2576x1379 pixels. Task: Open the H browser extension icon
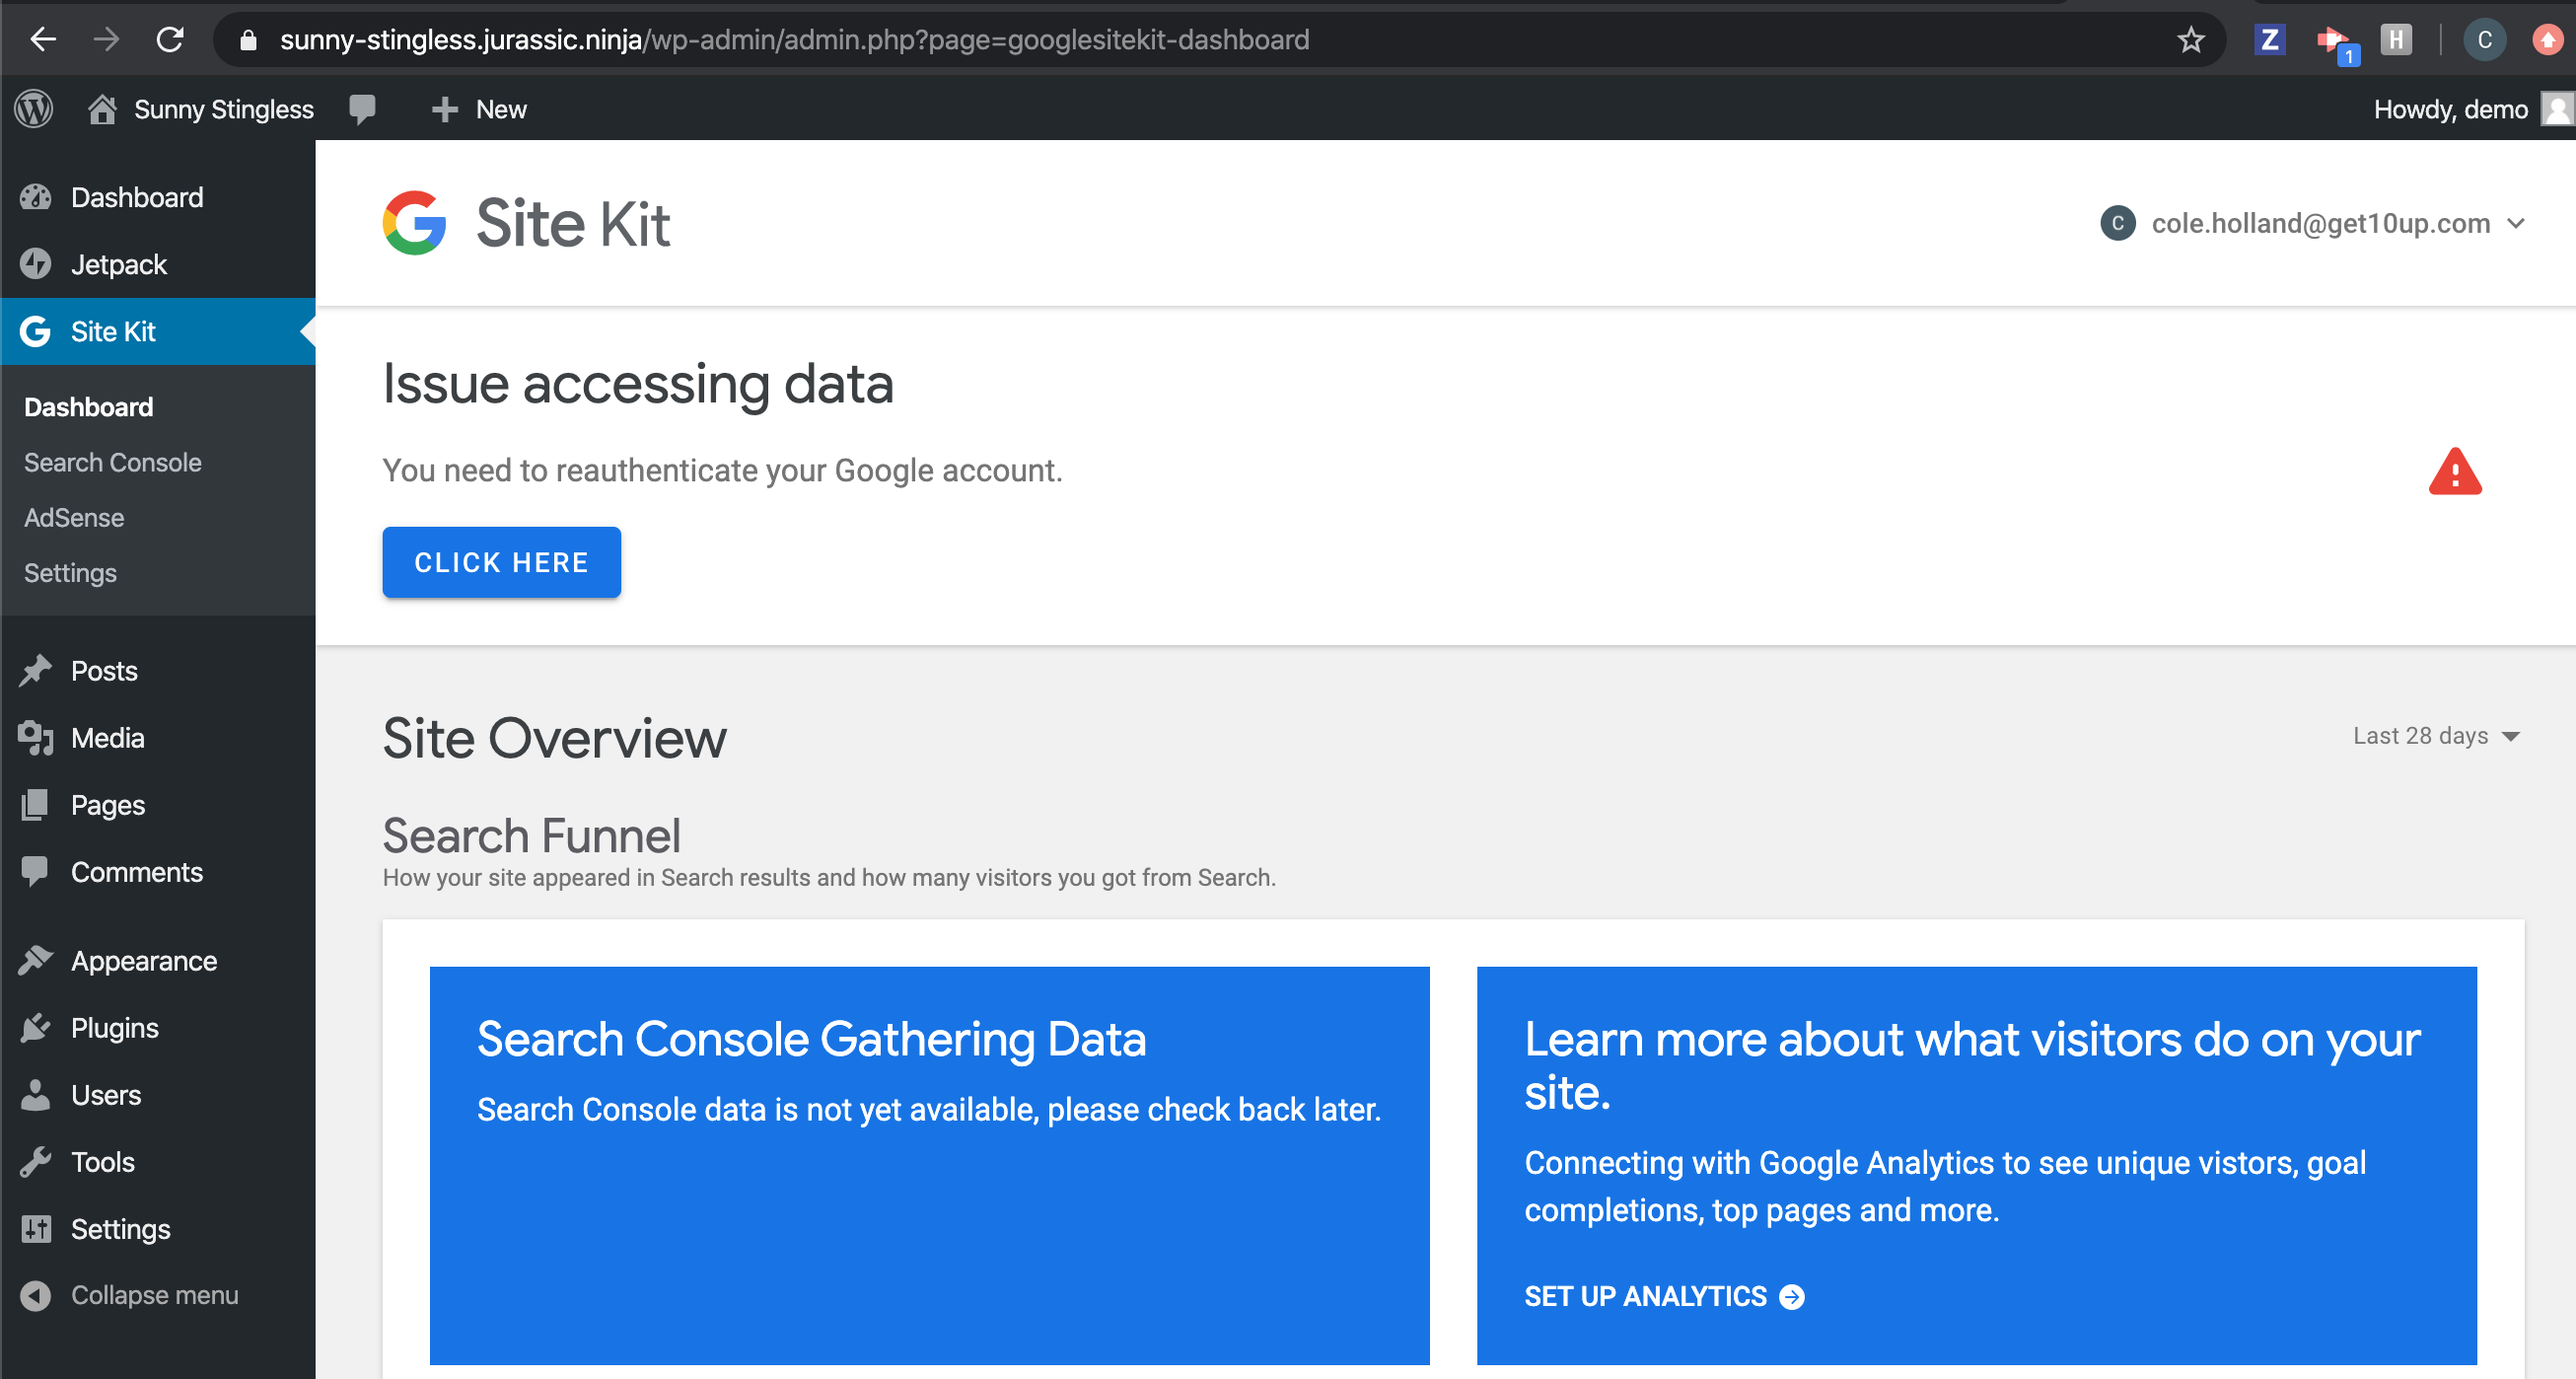(x=2396, y=40)
